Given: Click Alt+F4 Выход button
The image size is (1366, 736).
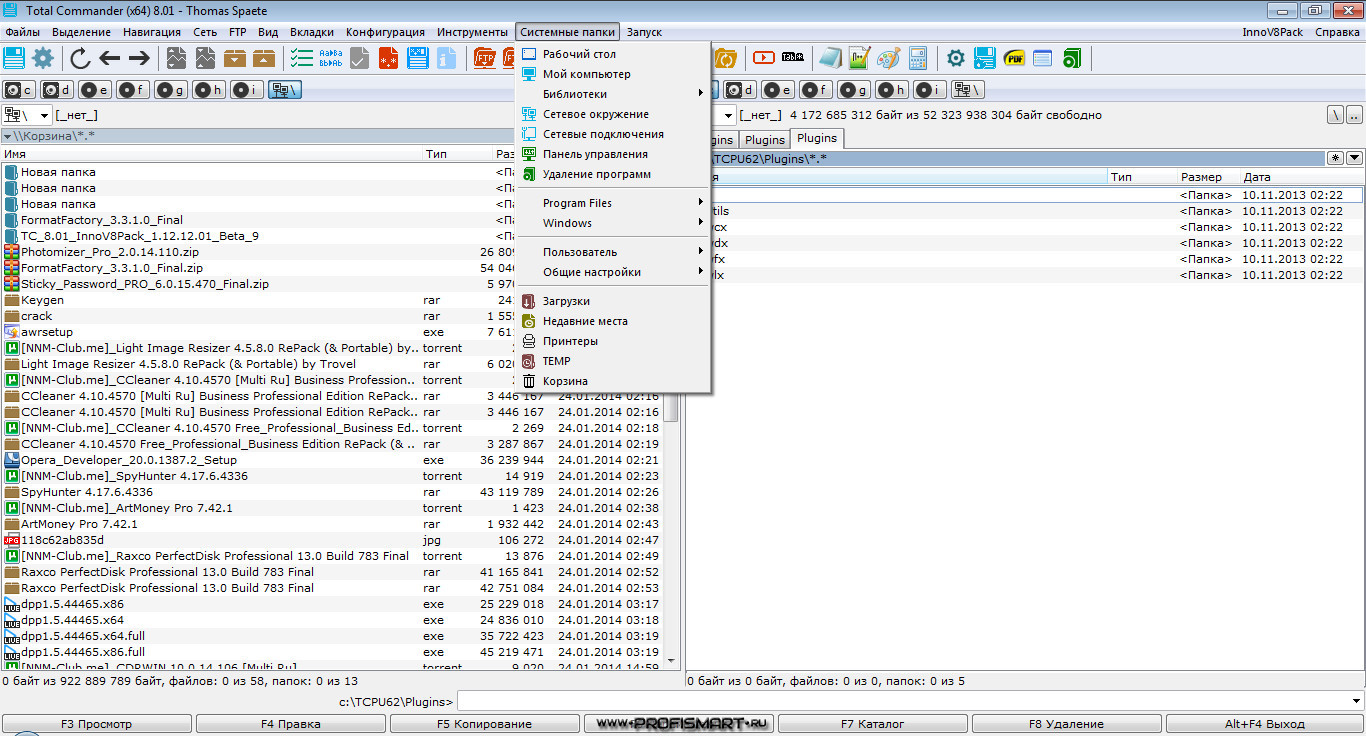Looking at the screenshot, I should (1264, 724).
